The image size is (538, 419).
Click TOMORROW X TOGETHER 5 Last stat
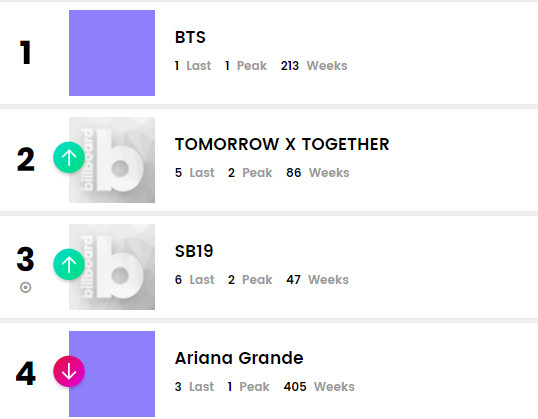click(x=195, y=173)
